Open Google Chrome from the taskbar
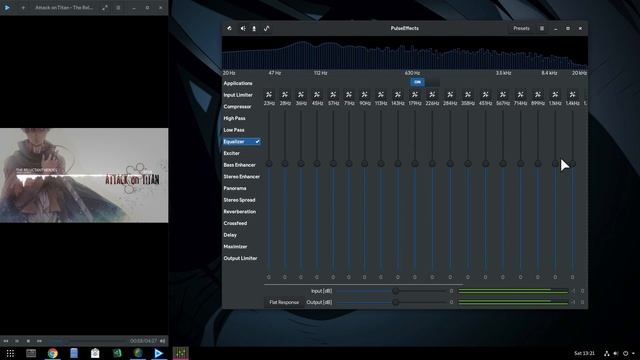This screenshot has width=640, height=360. click(52, 353)
